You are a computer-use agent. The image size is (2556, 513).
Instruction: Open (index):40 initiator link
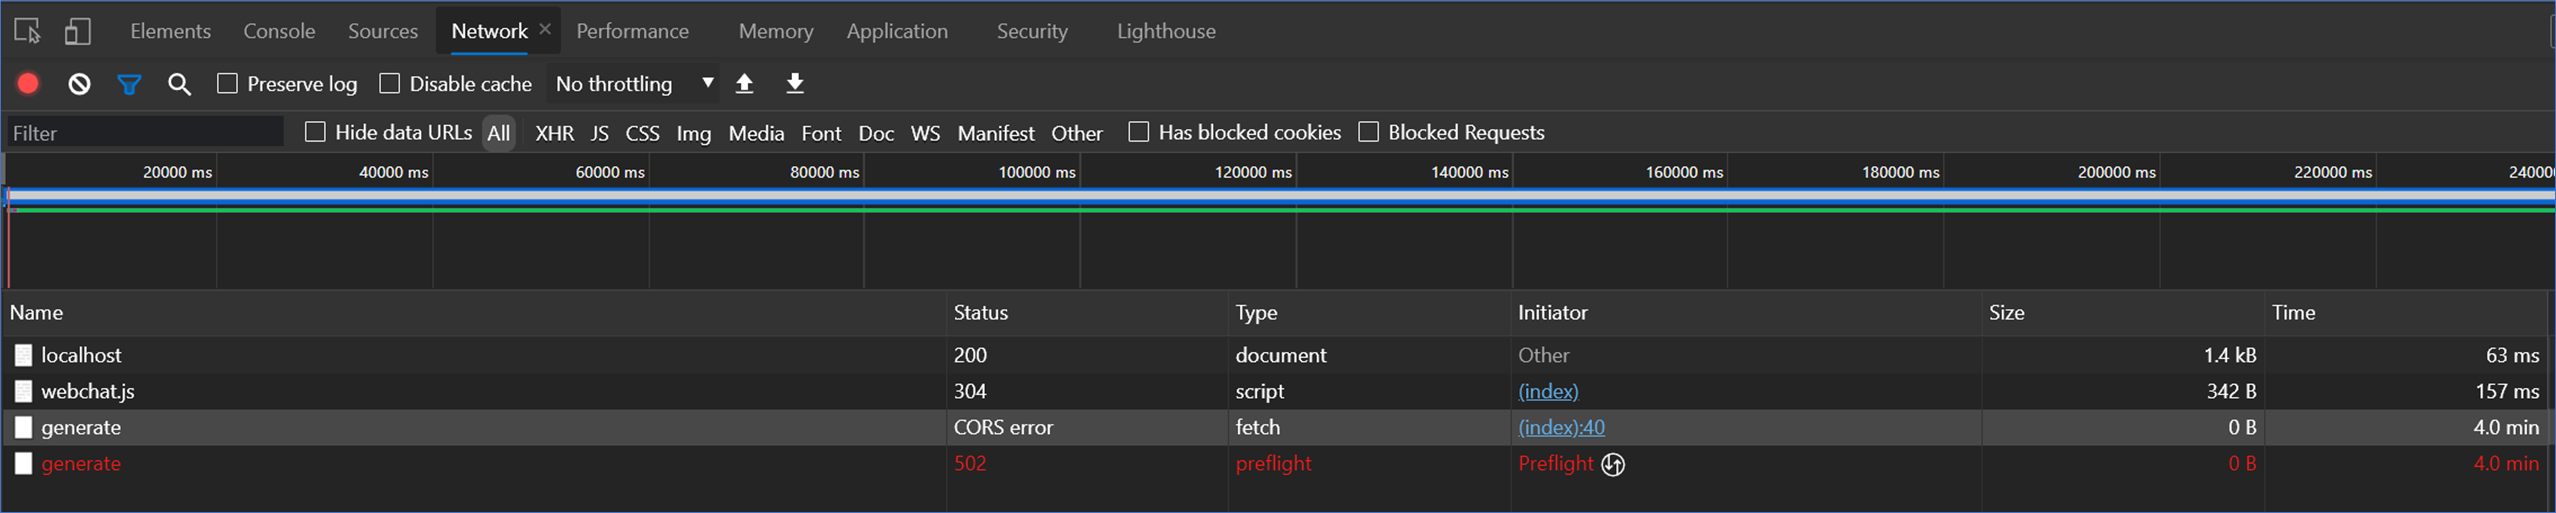pos(1561,427)
